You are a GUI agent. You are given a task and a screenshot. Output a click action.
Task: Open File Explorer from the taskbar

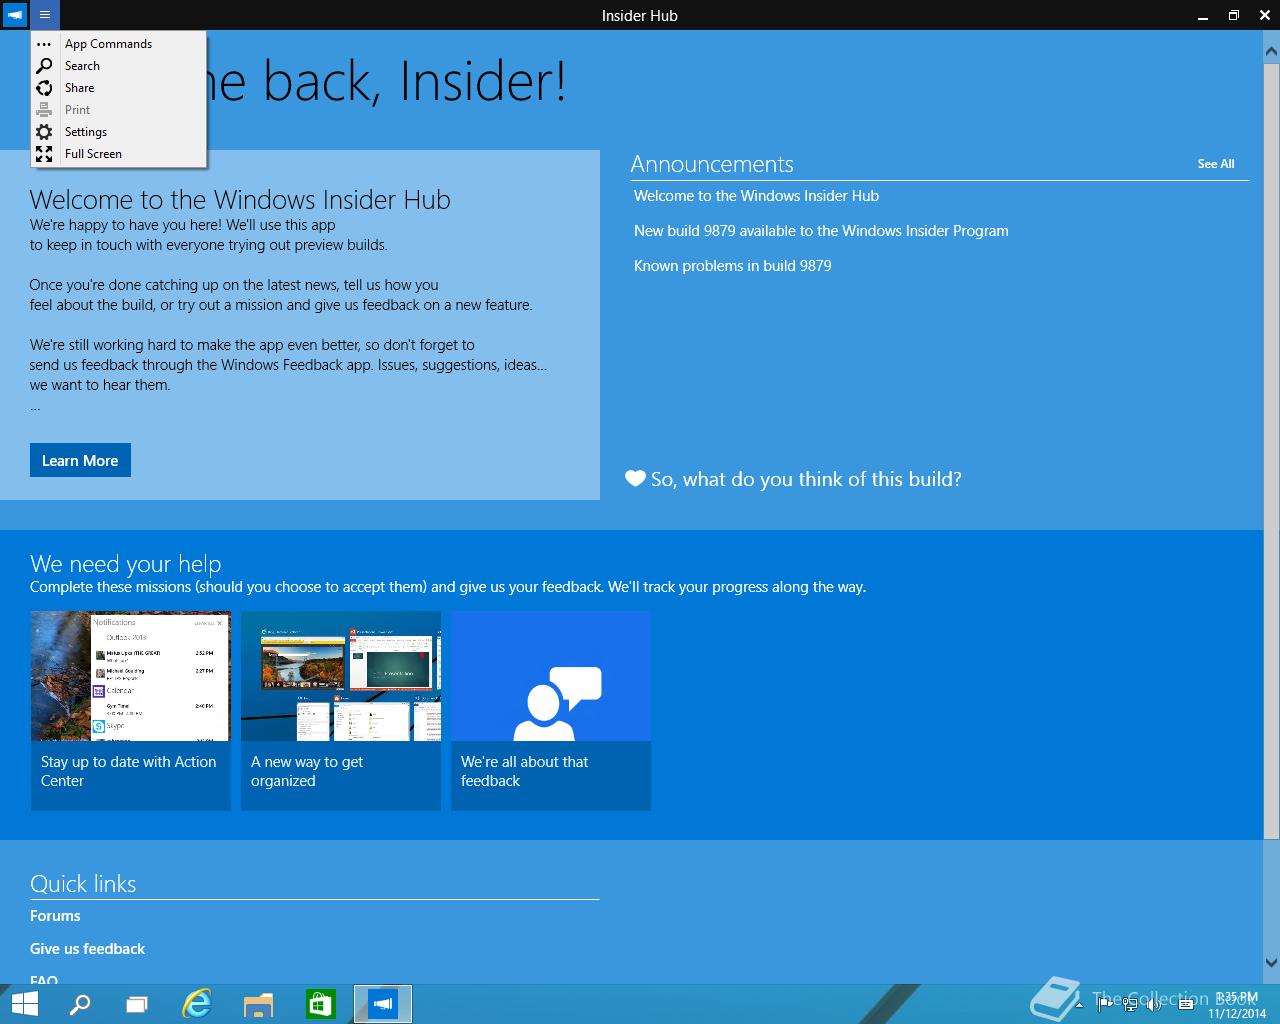258,1004
